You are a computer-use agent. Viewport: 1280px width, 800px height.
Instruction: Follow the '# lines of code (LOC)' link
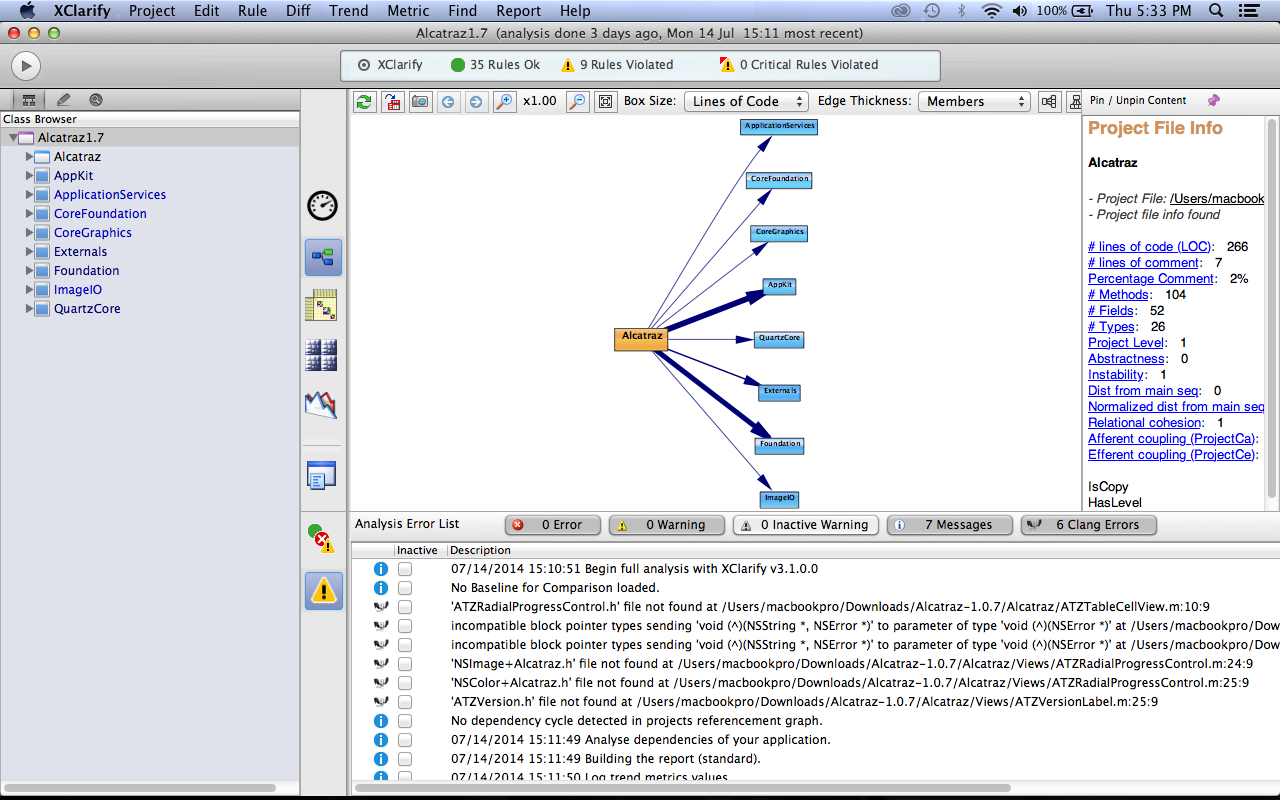1150,246
